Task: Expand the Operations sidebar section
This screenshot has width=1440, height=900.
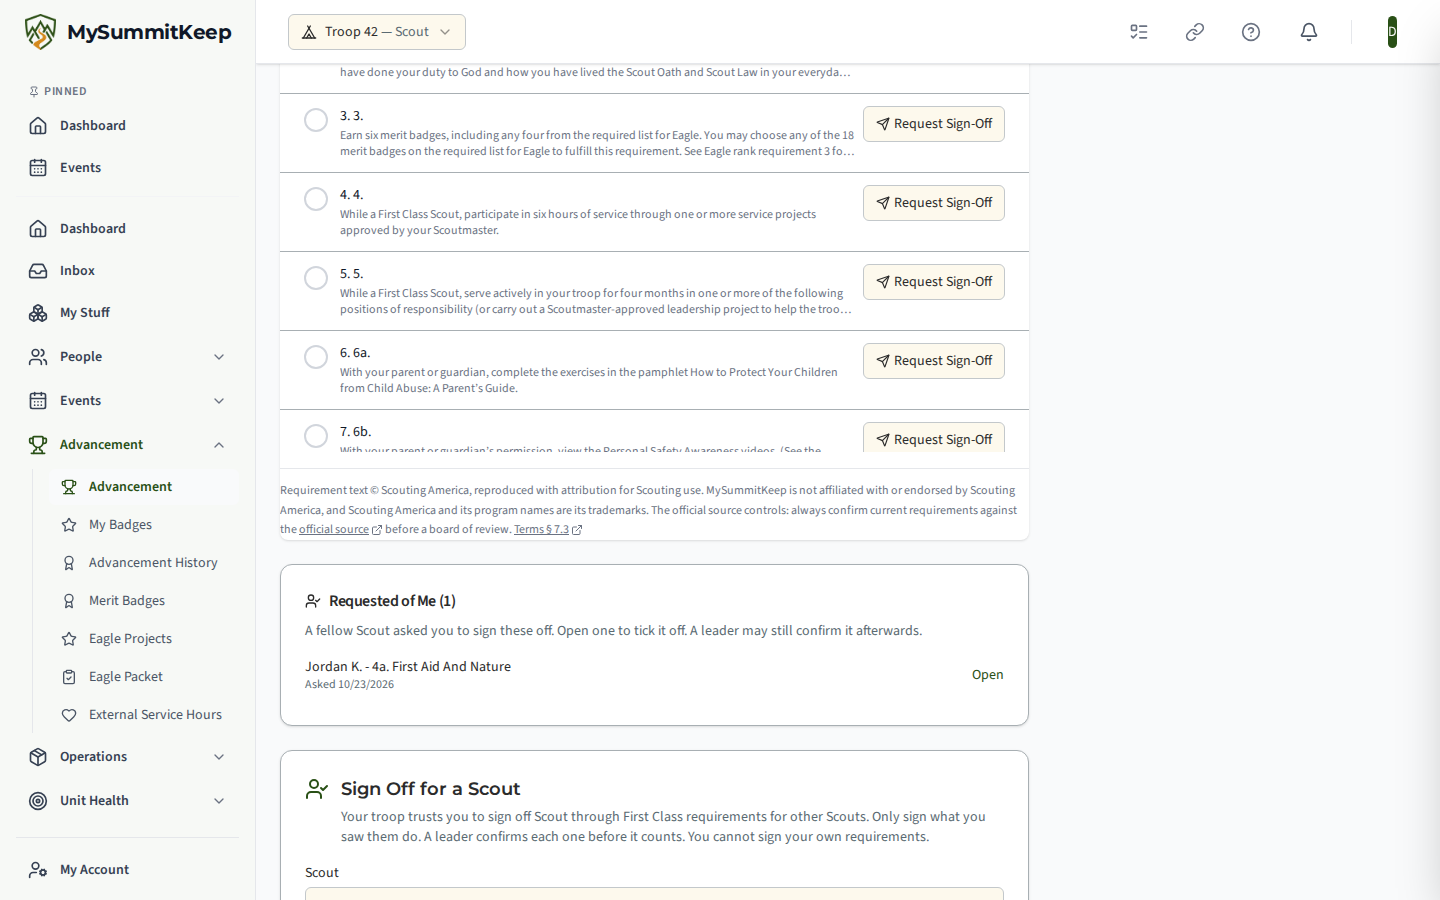Action: [x=128, y=756]
